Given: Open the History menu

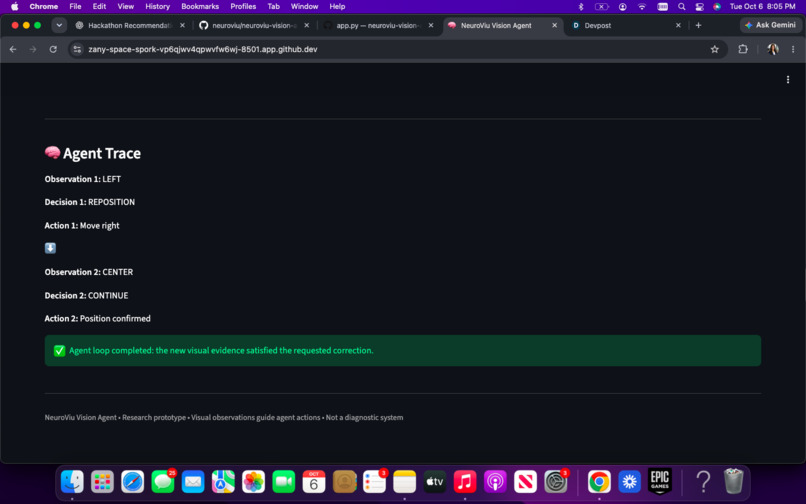Looking at the screenshot, I should coord(157,7).
